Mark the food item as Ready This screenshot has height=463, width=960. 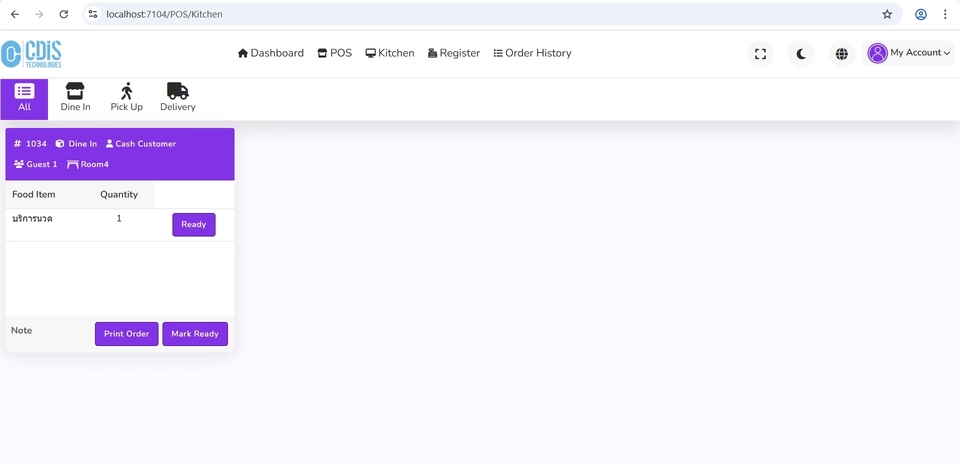click(194, 225)
